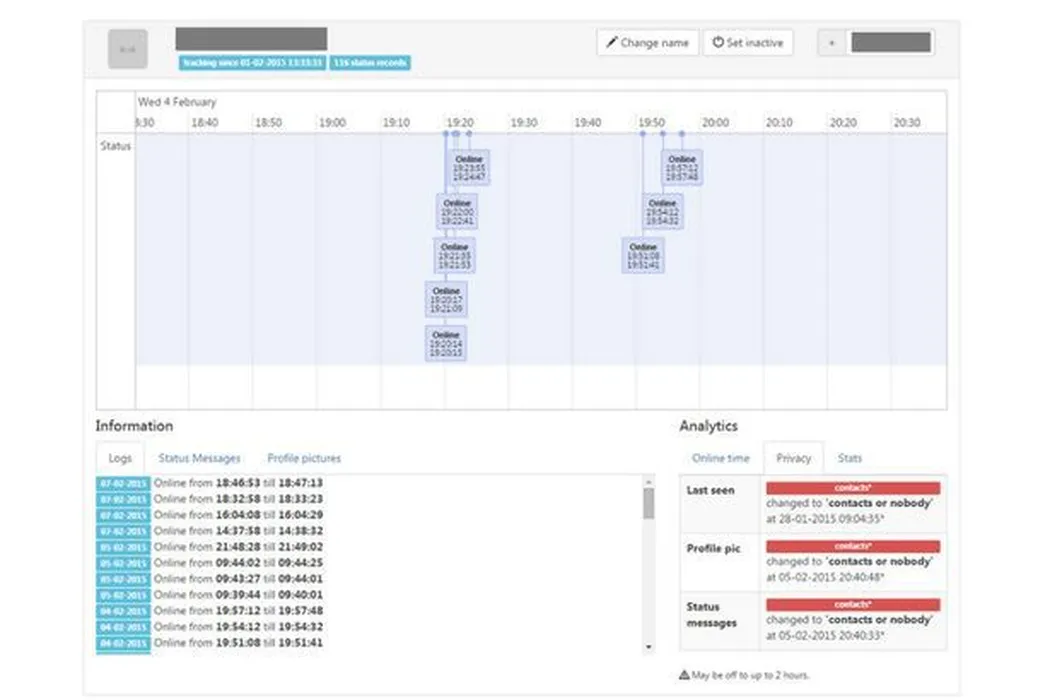
Task: Click the profile avatar thumbnail
Action: (x=128, y=49)
